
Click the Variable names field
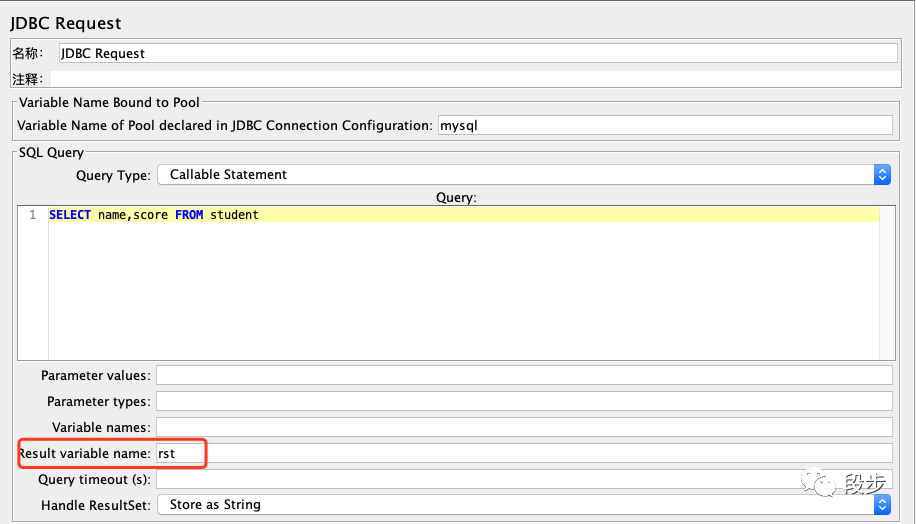click(x=524, y=427)
